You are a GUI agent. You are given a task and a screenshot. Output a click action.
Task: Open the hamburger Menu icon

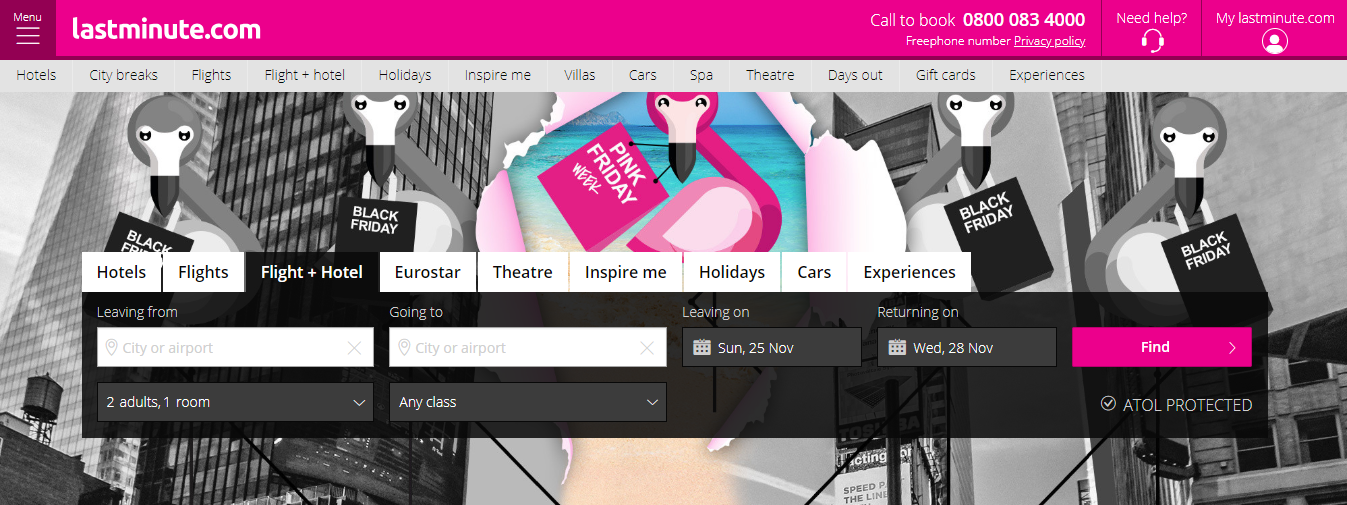click(x=28, y=35)
